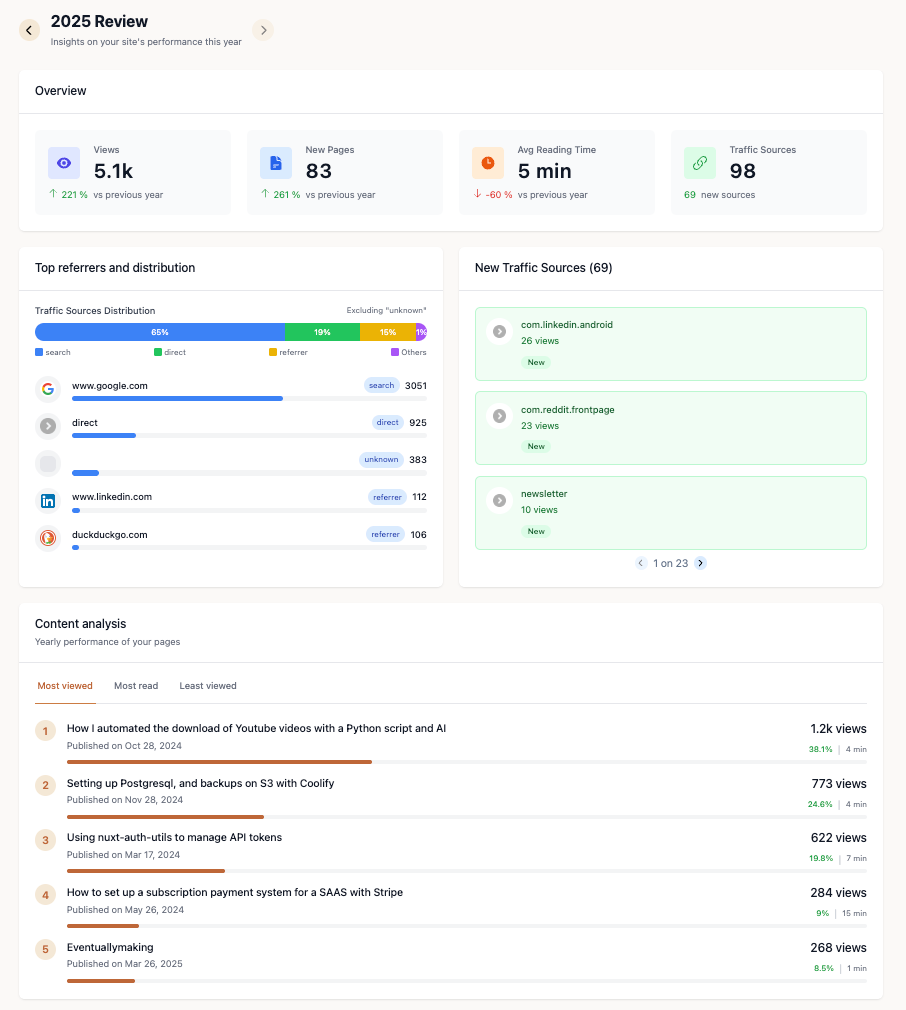Expand the com.linkedin.android source entry

(x=498, y=331)
